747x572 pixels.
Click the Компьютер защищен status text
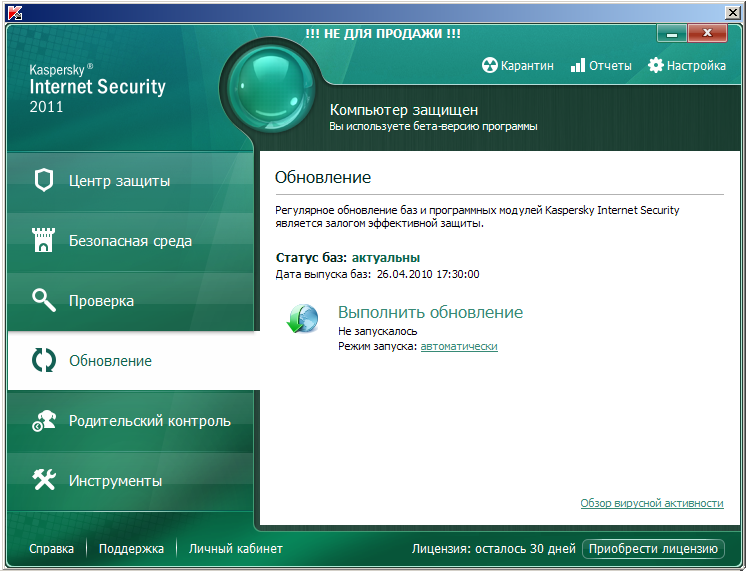404,110
